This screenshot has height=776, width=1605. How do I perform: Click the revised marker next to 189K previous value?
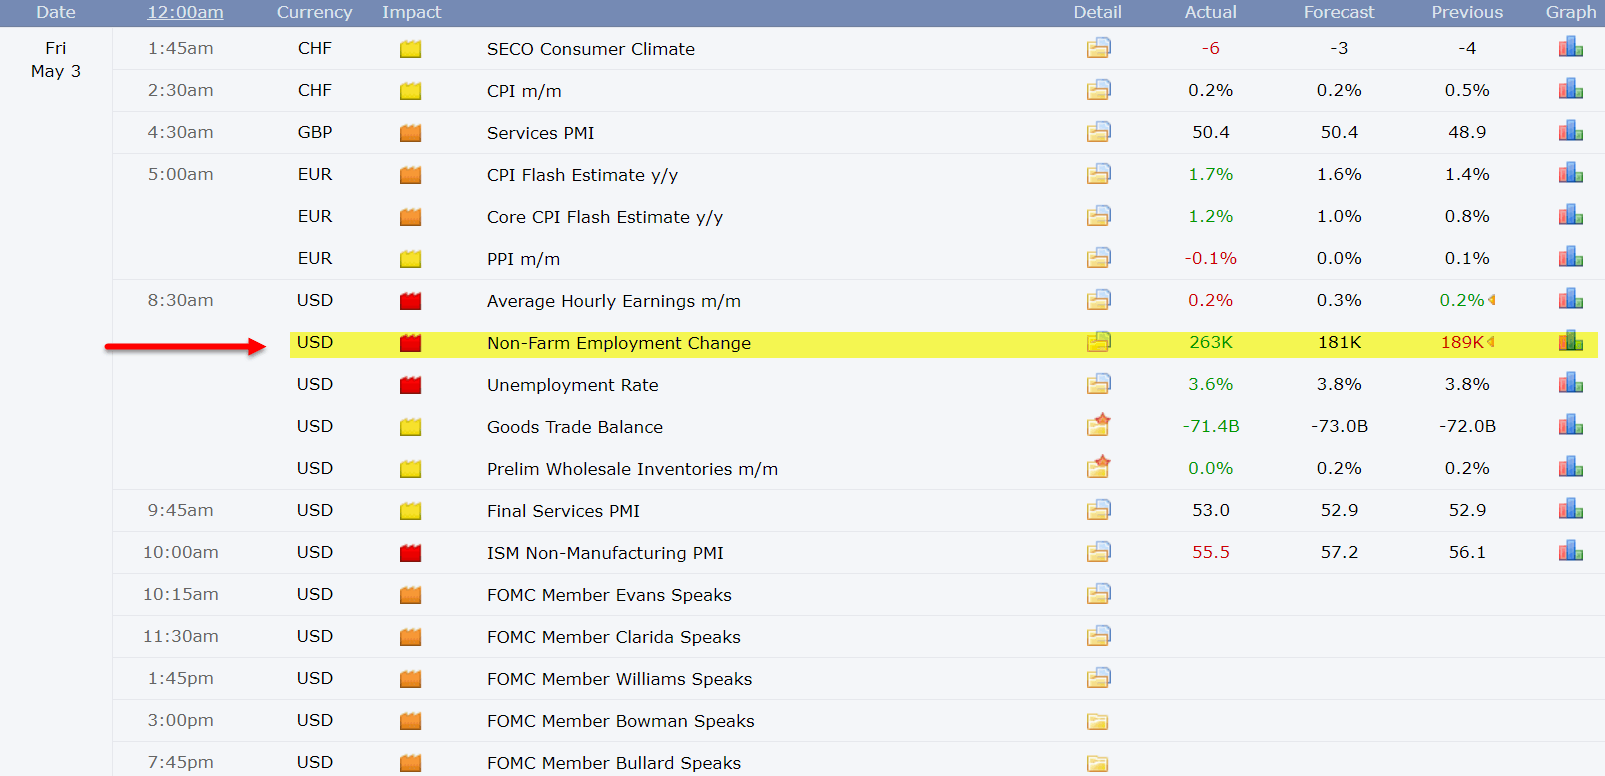pyautogui.click(x=1491, y=342)
